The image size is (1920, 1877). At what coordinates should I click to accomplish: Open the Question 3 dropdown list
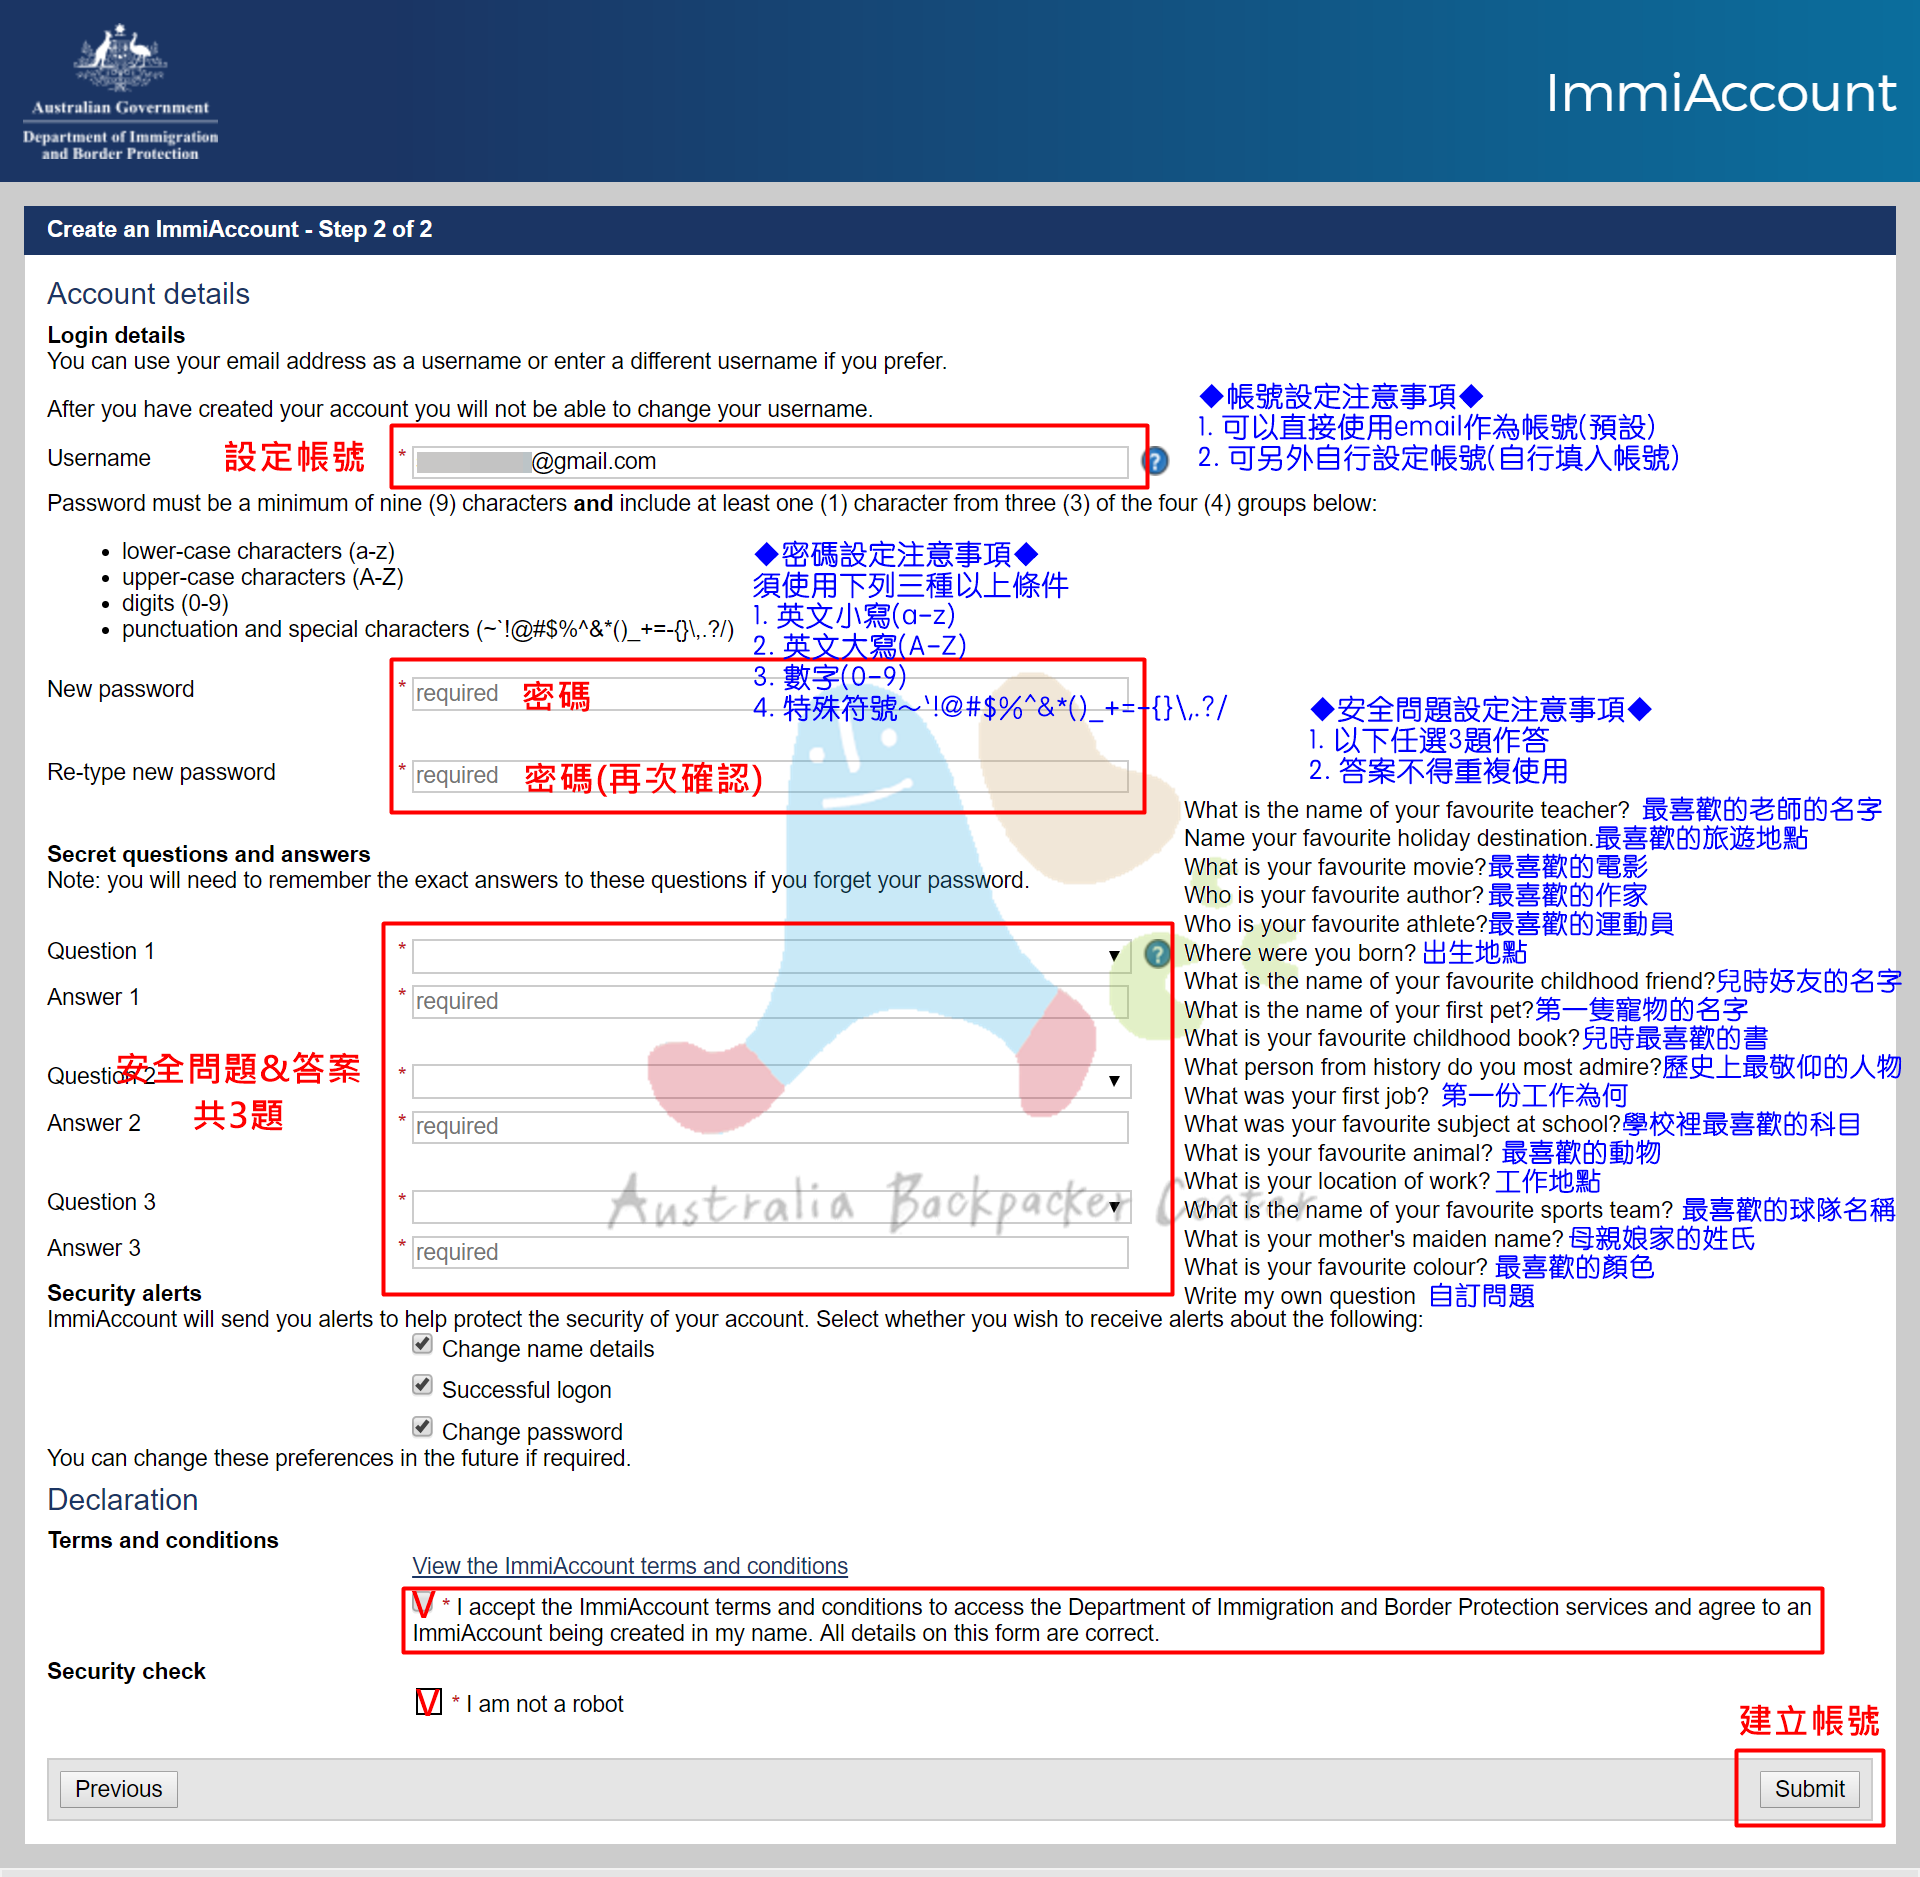771,1207
